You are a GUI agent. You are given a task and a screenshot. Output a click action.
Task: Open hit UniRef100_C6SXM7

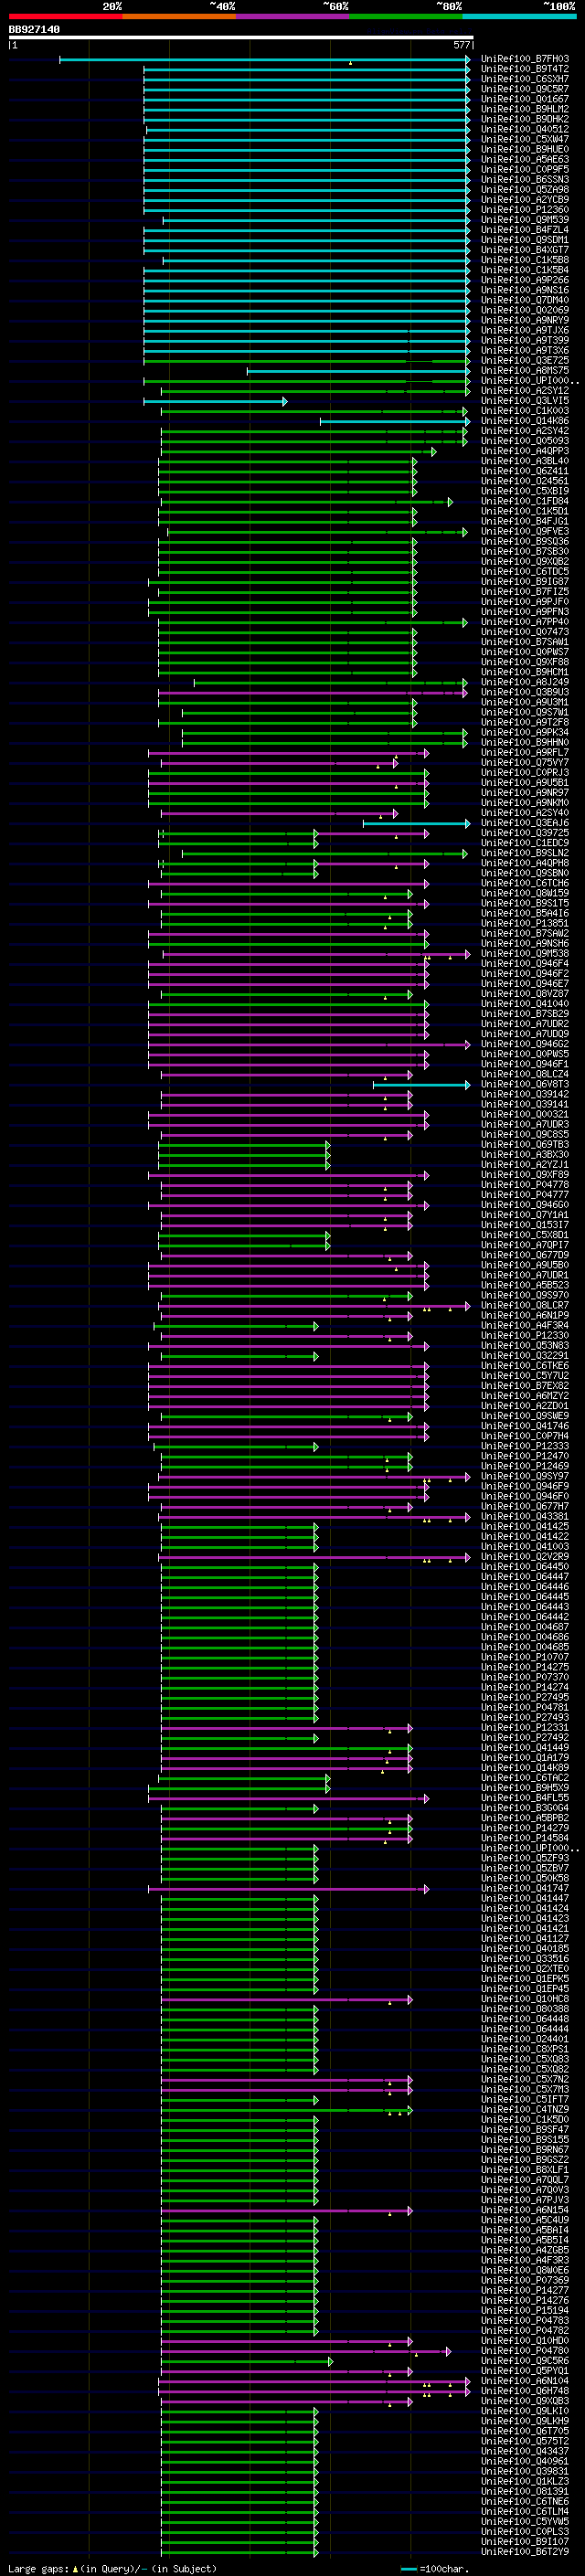point(524,79)
